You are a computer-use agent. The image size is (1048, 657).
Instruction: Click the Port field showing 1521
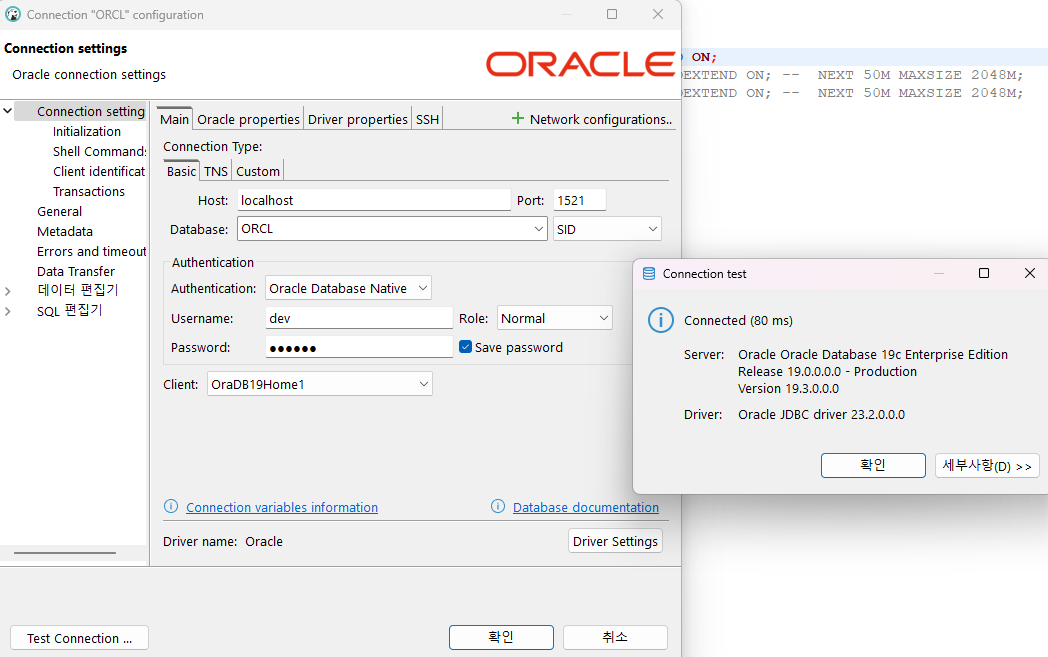(579, 200)
